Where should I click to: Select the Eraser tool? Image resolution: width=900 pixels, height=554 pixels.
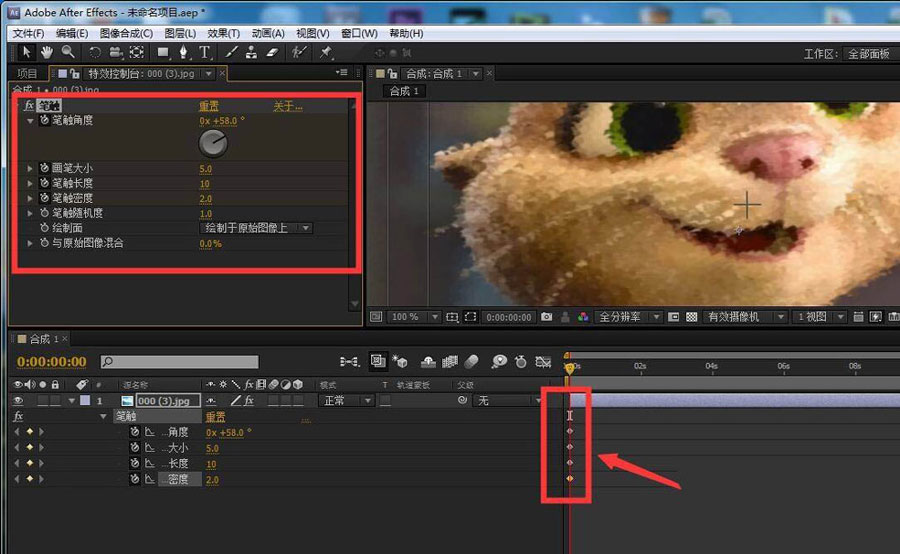tap(272, 52)
